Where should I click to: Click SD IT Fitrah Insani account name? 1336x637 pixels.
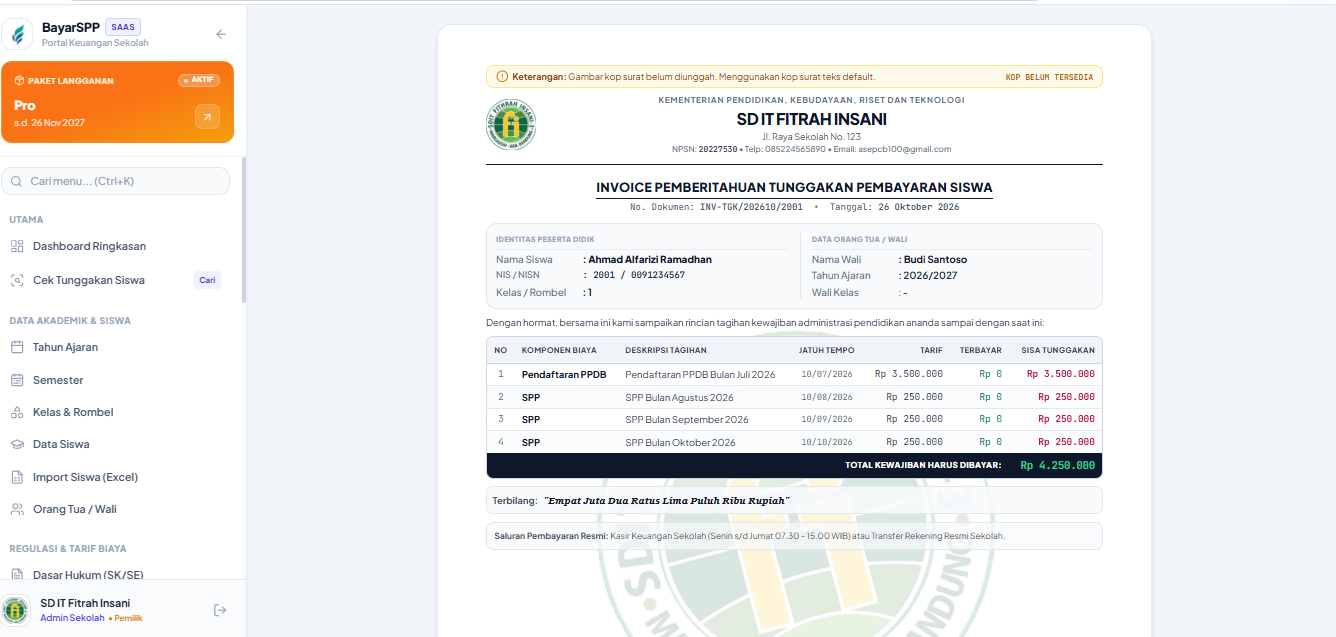click(85, 603)
